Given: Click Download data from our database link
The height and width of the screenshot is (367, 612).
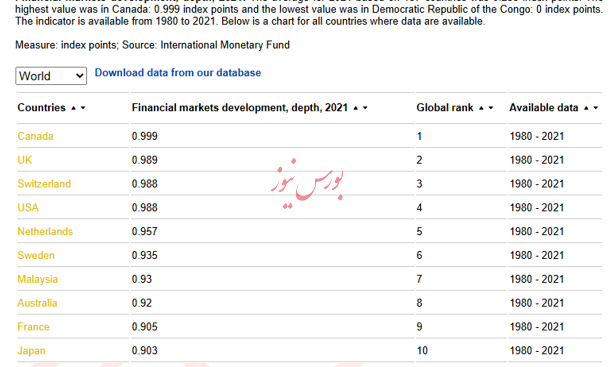Looking at the screenshot, I should click(x=178, y=73).
